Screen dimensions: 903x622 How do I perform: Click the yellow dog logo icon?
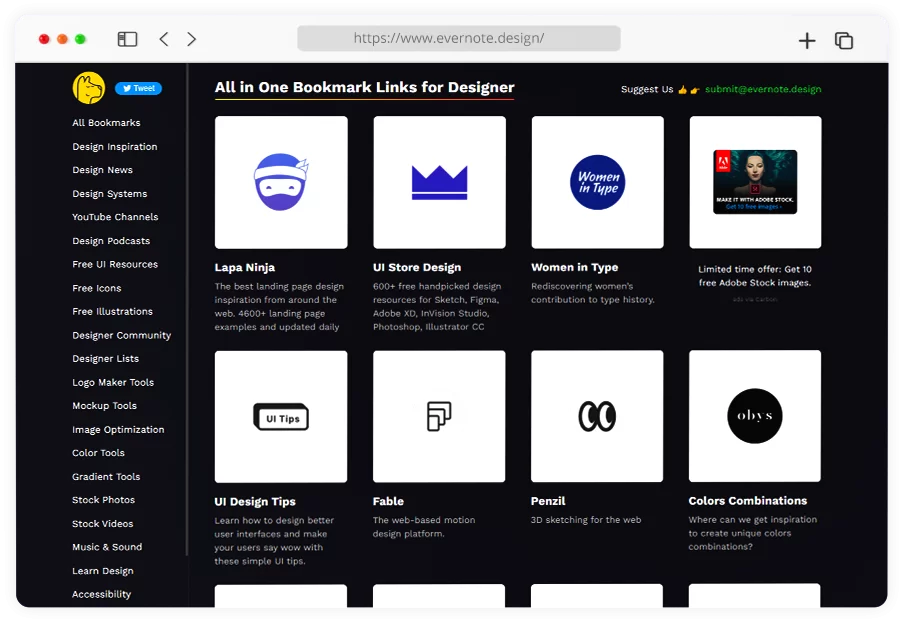pyautogui.click(x=89, y=88)
